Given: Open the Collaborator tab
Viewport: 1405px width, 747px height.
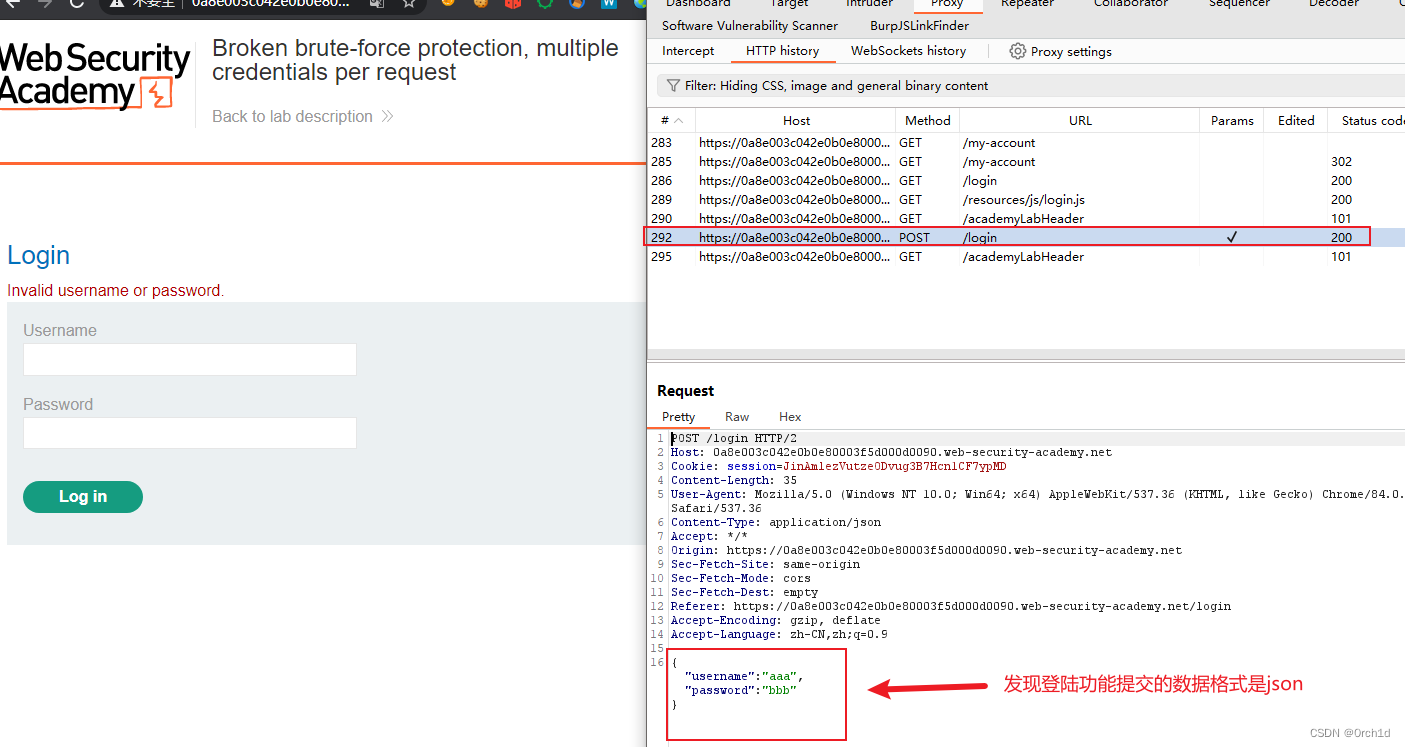Looking at the screenshot, I should [1130, 4].
